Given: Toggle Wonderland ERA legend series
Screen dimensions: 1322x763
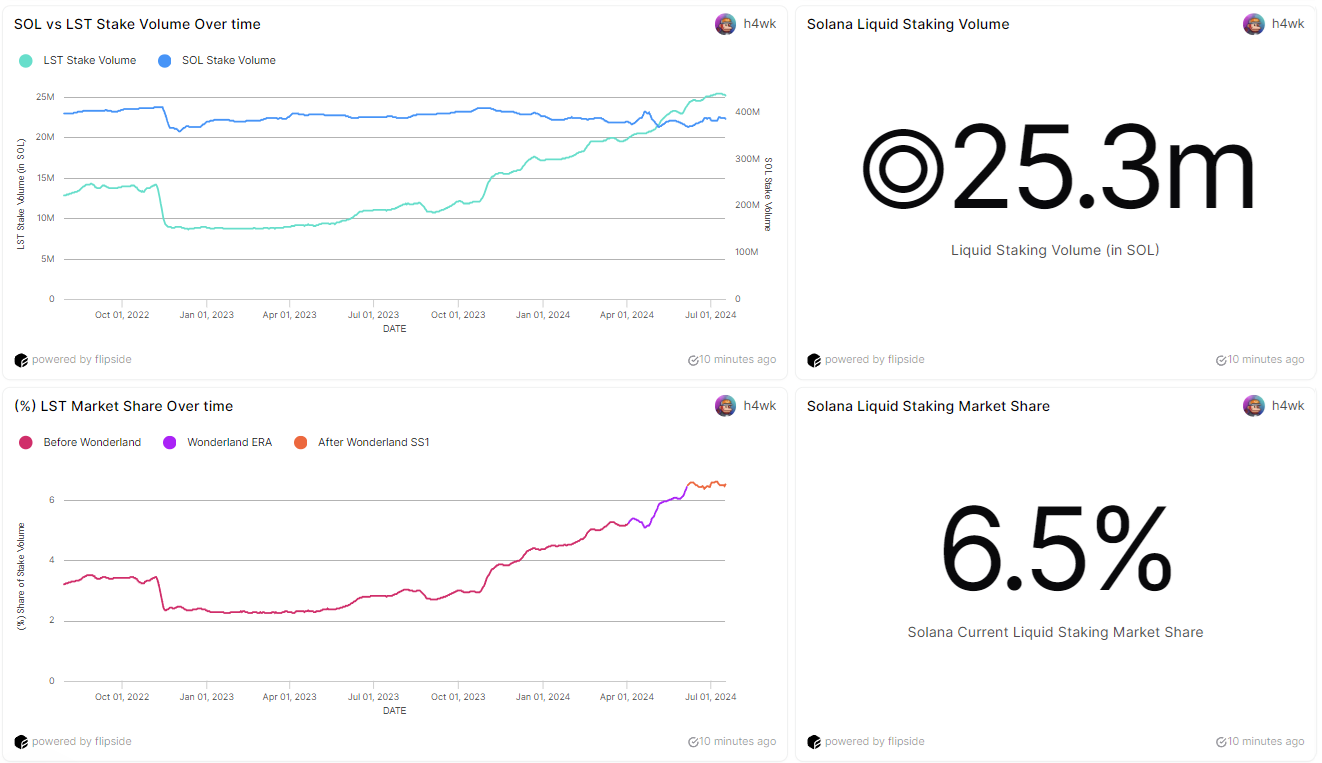Looking at the screenshot, I should click(x=229, y=442).
